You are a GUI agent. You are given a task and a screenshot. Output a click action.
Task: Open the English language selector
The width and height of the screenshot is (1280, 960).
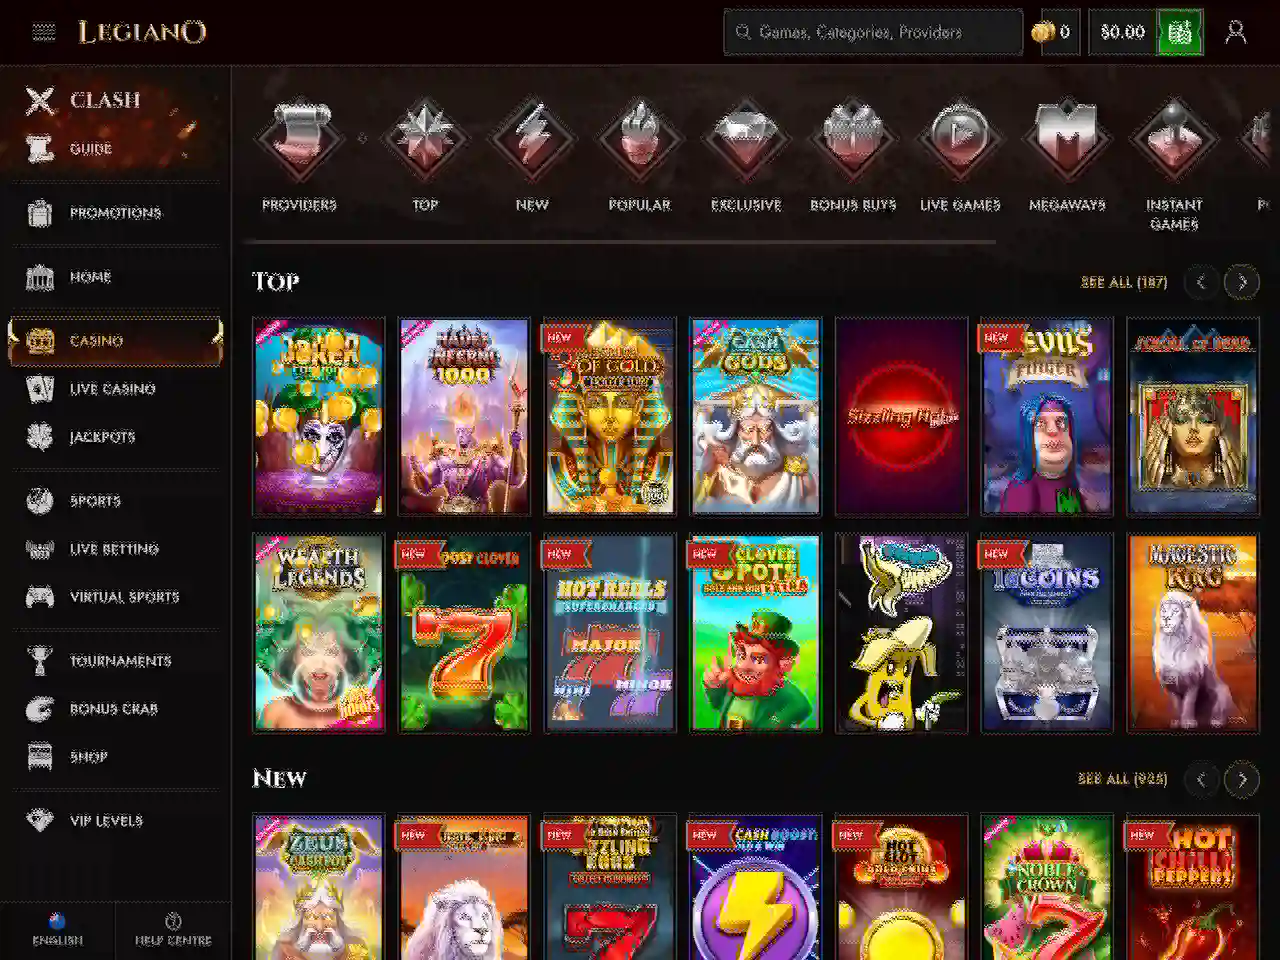click(57, 930)
